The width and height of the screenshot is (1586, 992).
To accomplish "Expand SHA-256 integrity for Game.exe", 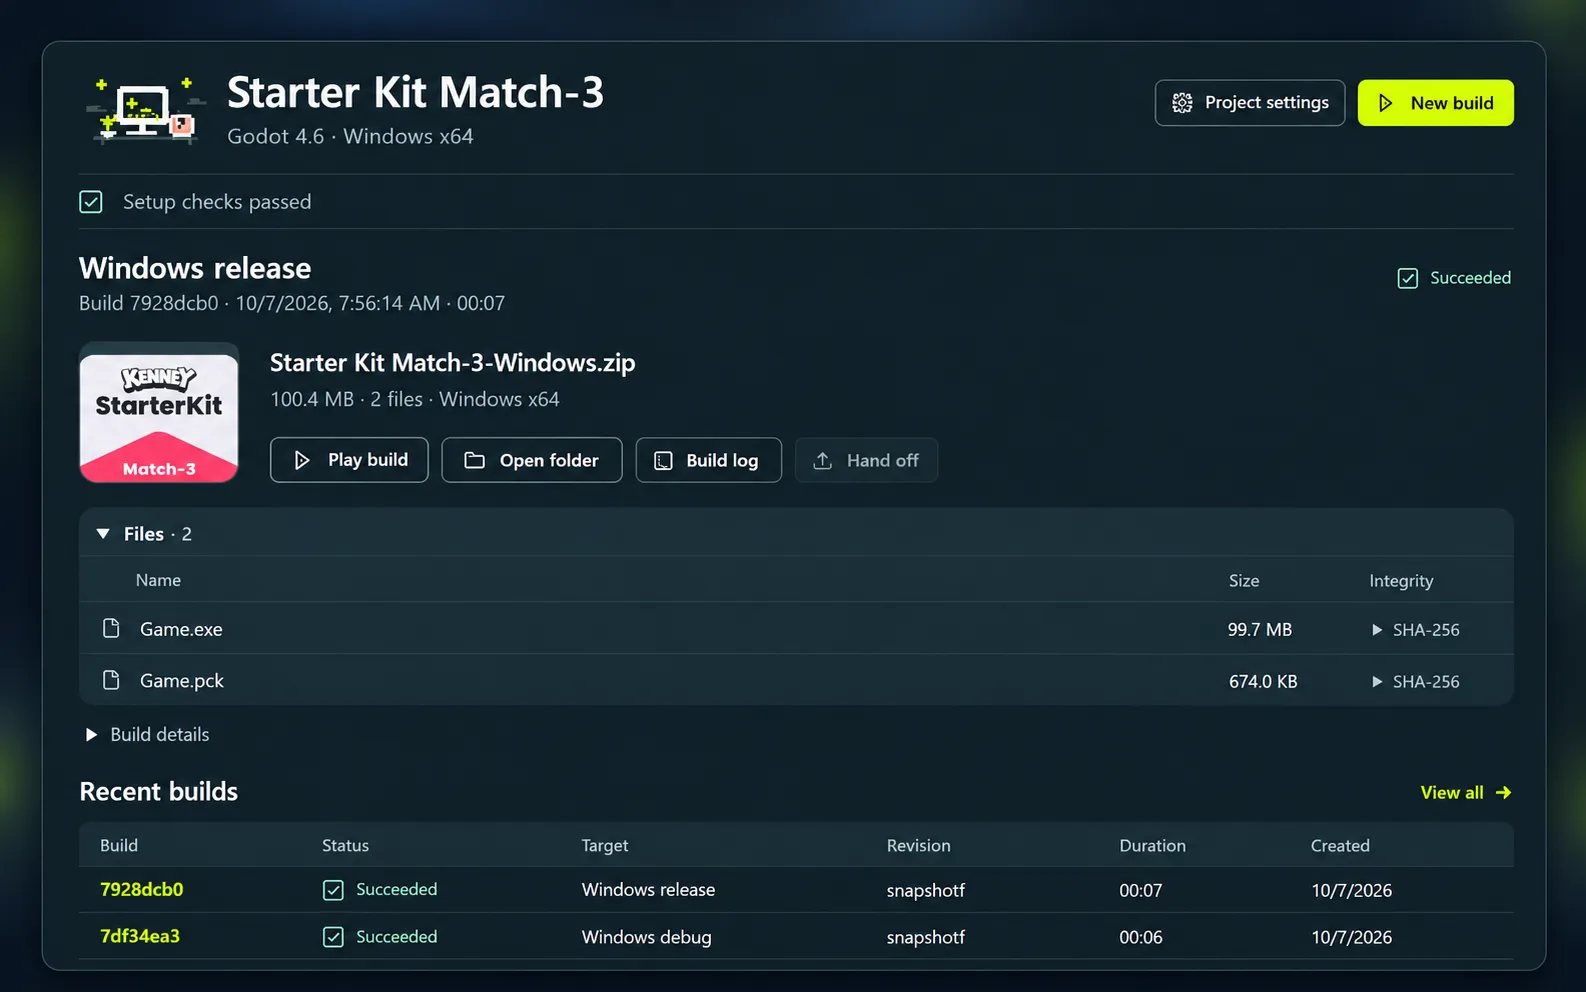I will (1415, 630).
